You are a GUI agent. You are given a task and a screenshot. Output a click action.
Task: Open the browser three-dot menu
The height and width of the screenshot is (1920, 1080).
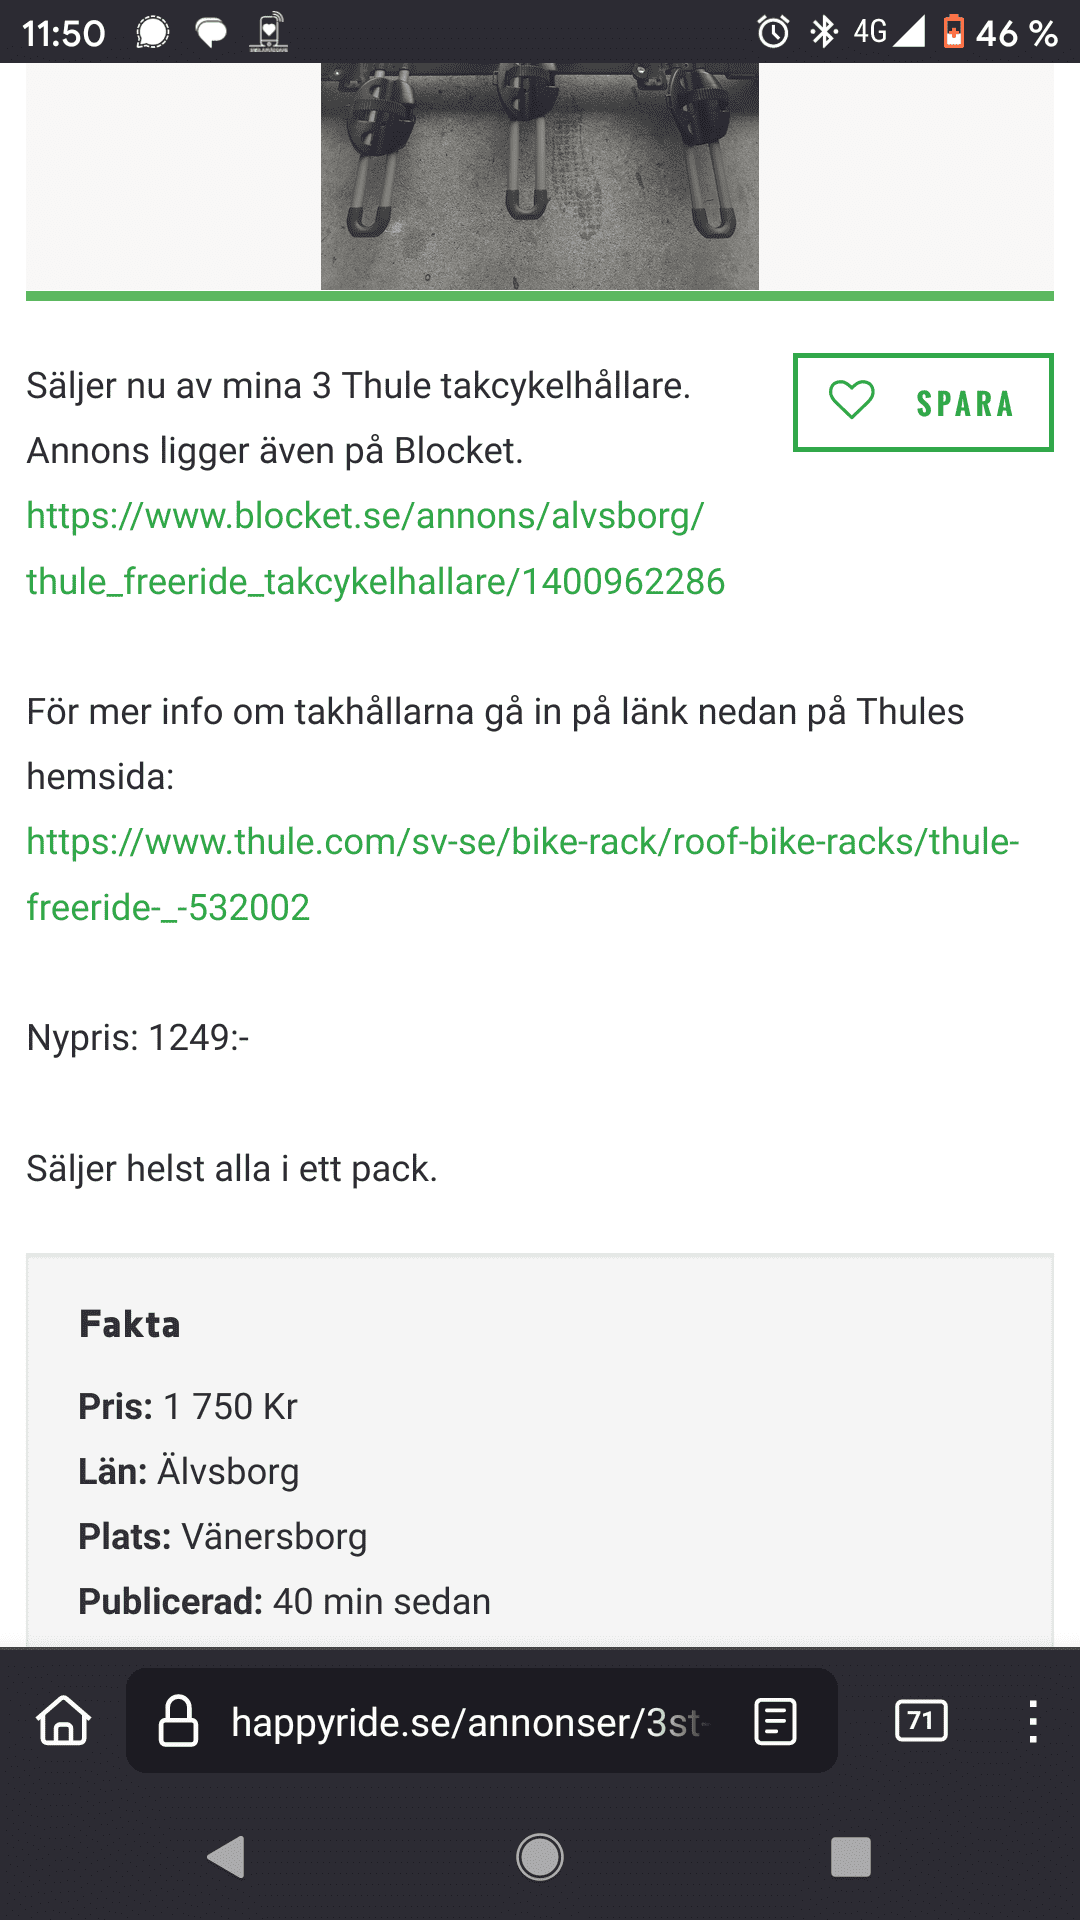1033,1721
